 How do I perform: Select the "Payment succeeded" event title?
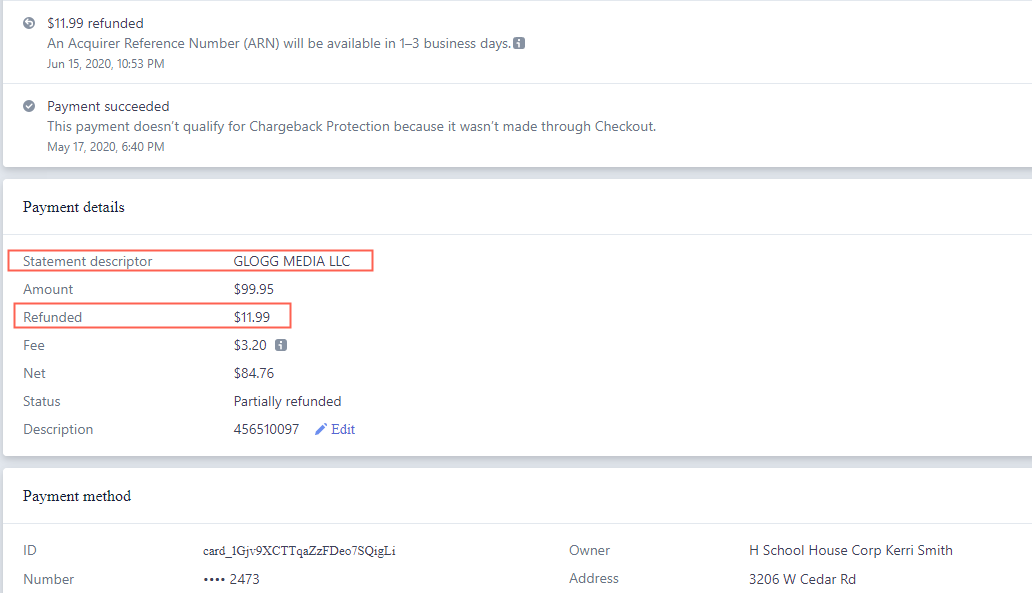pyautogui.click(x=108, y=106)
